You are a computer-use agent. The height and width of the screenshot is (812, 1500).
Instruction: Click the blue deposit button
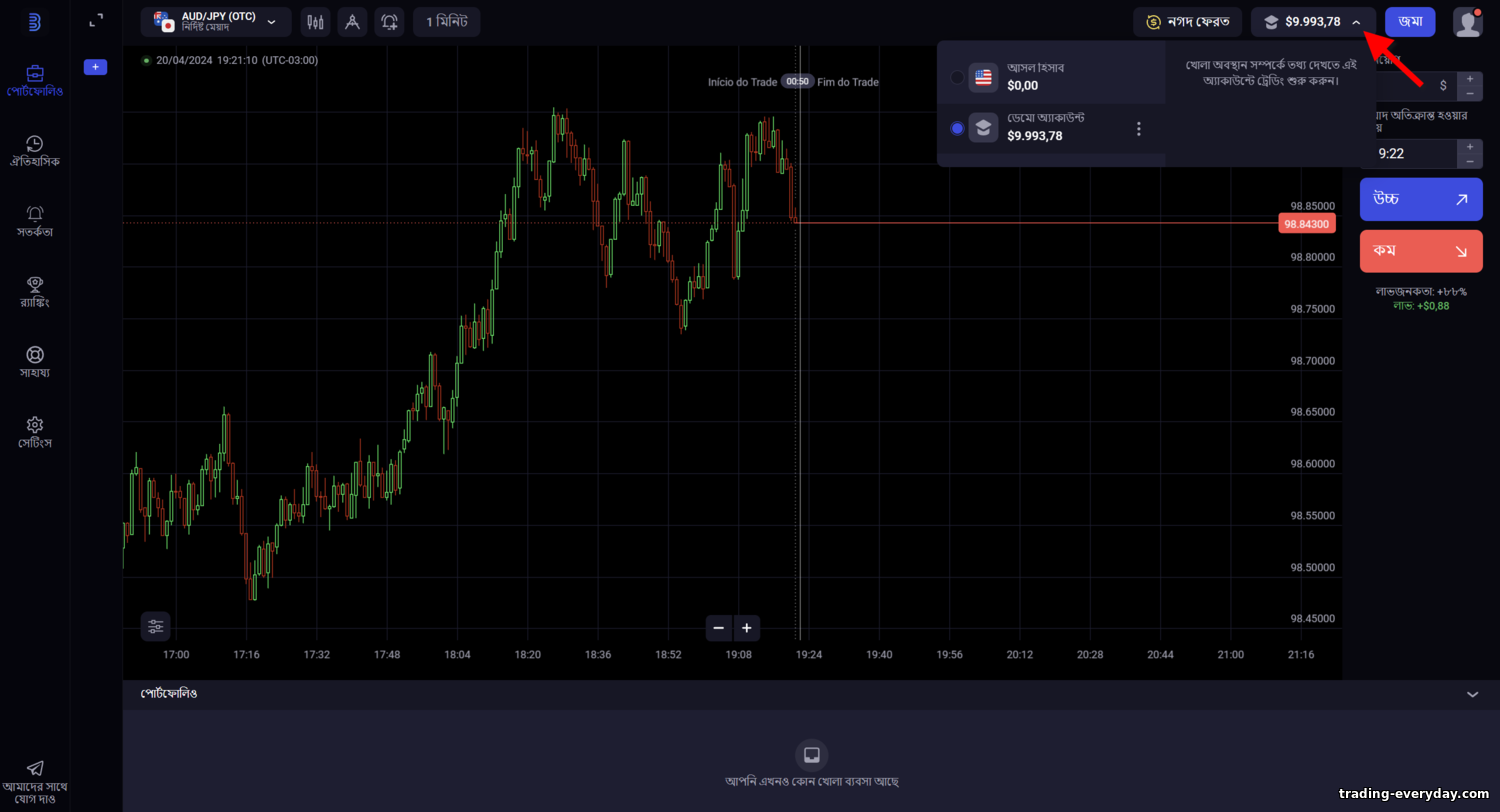point(1410,22)
